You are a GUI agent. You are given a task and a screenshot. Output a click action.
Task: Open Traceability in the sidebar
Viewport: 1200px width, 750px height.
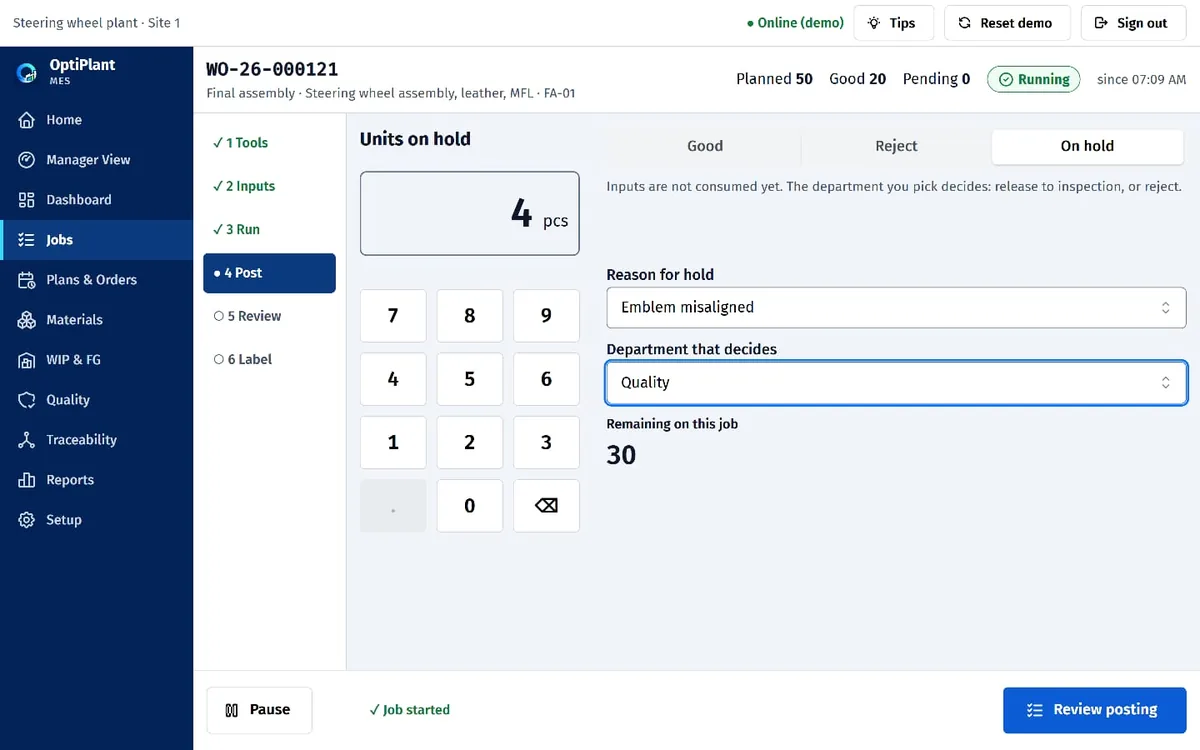pyautogui.click(x=96, y=440)
